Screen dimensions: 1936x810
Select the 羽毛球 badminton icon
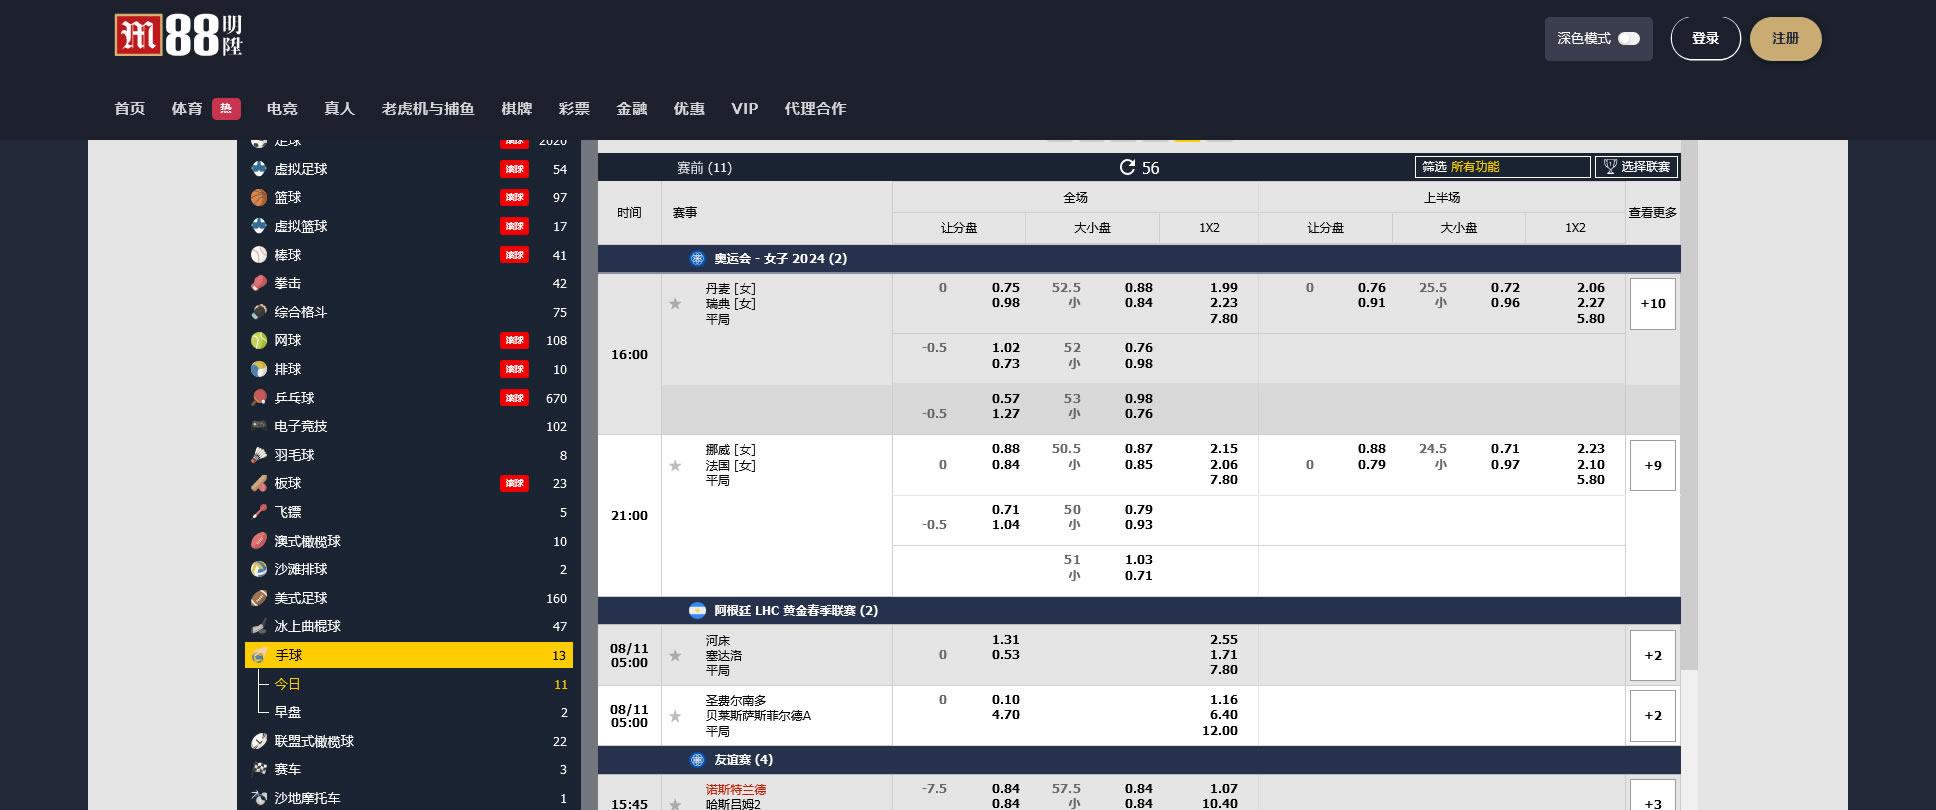pos(259,455)
